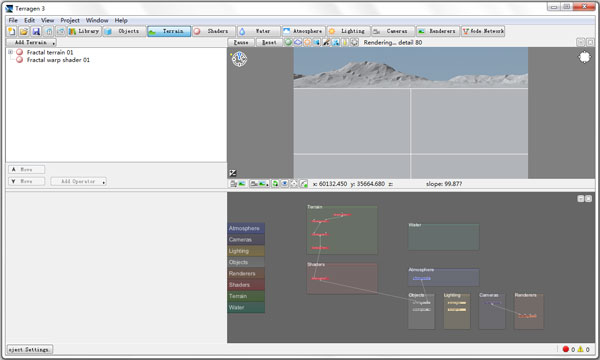The width and height of the screenshot is (600, 360).
Task: Select Shaders in the node network list
Action: click(x=246, y=285)
